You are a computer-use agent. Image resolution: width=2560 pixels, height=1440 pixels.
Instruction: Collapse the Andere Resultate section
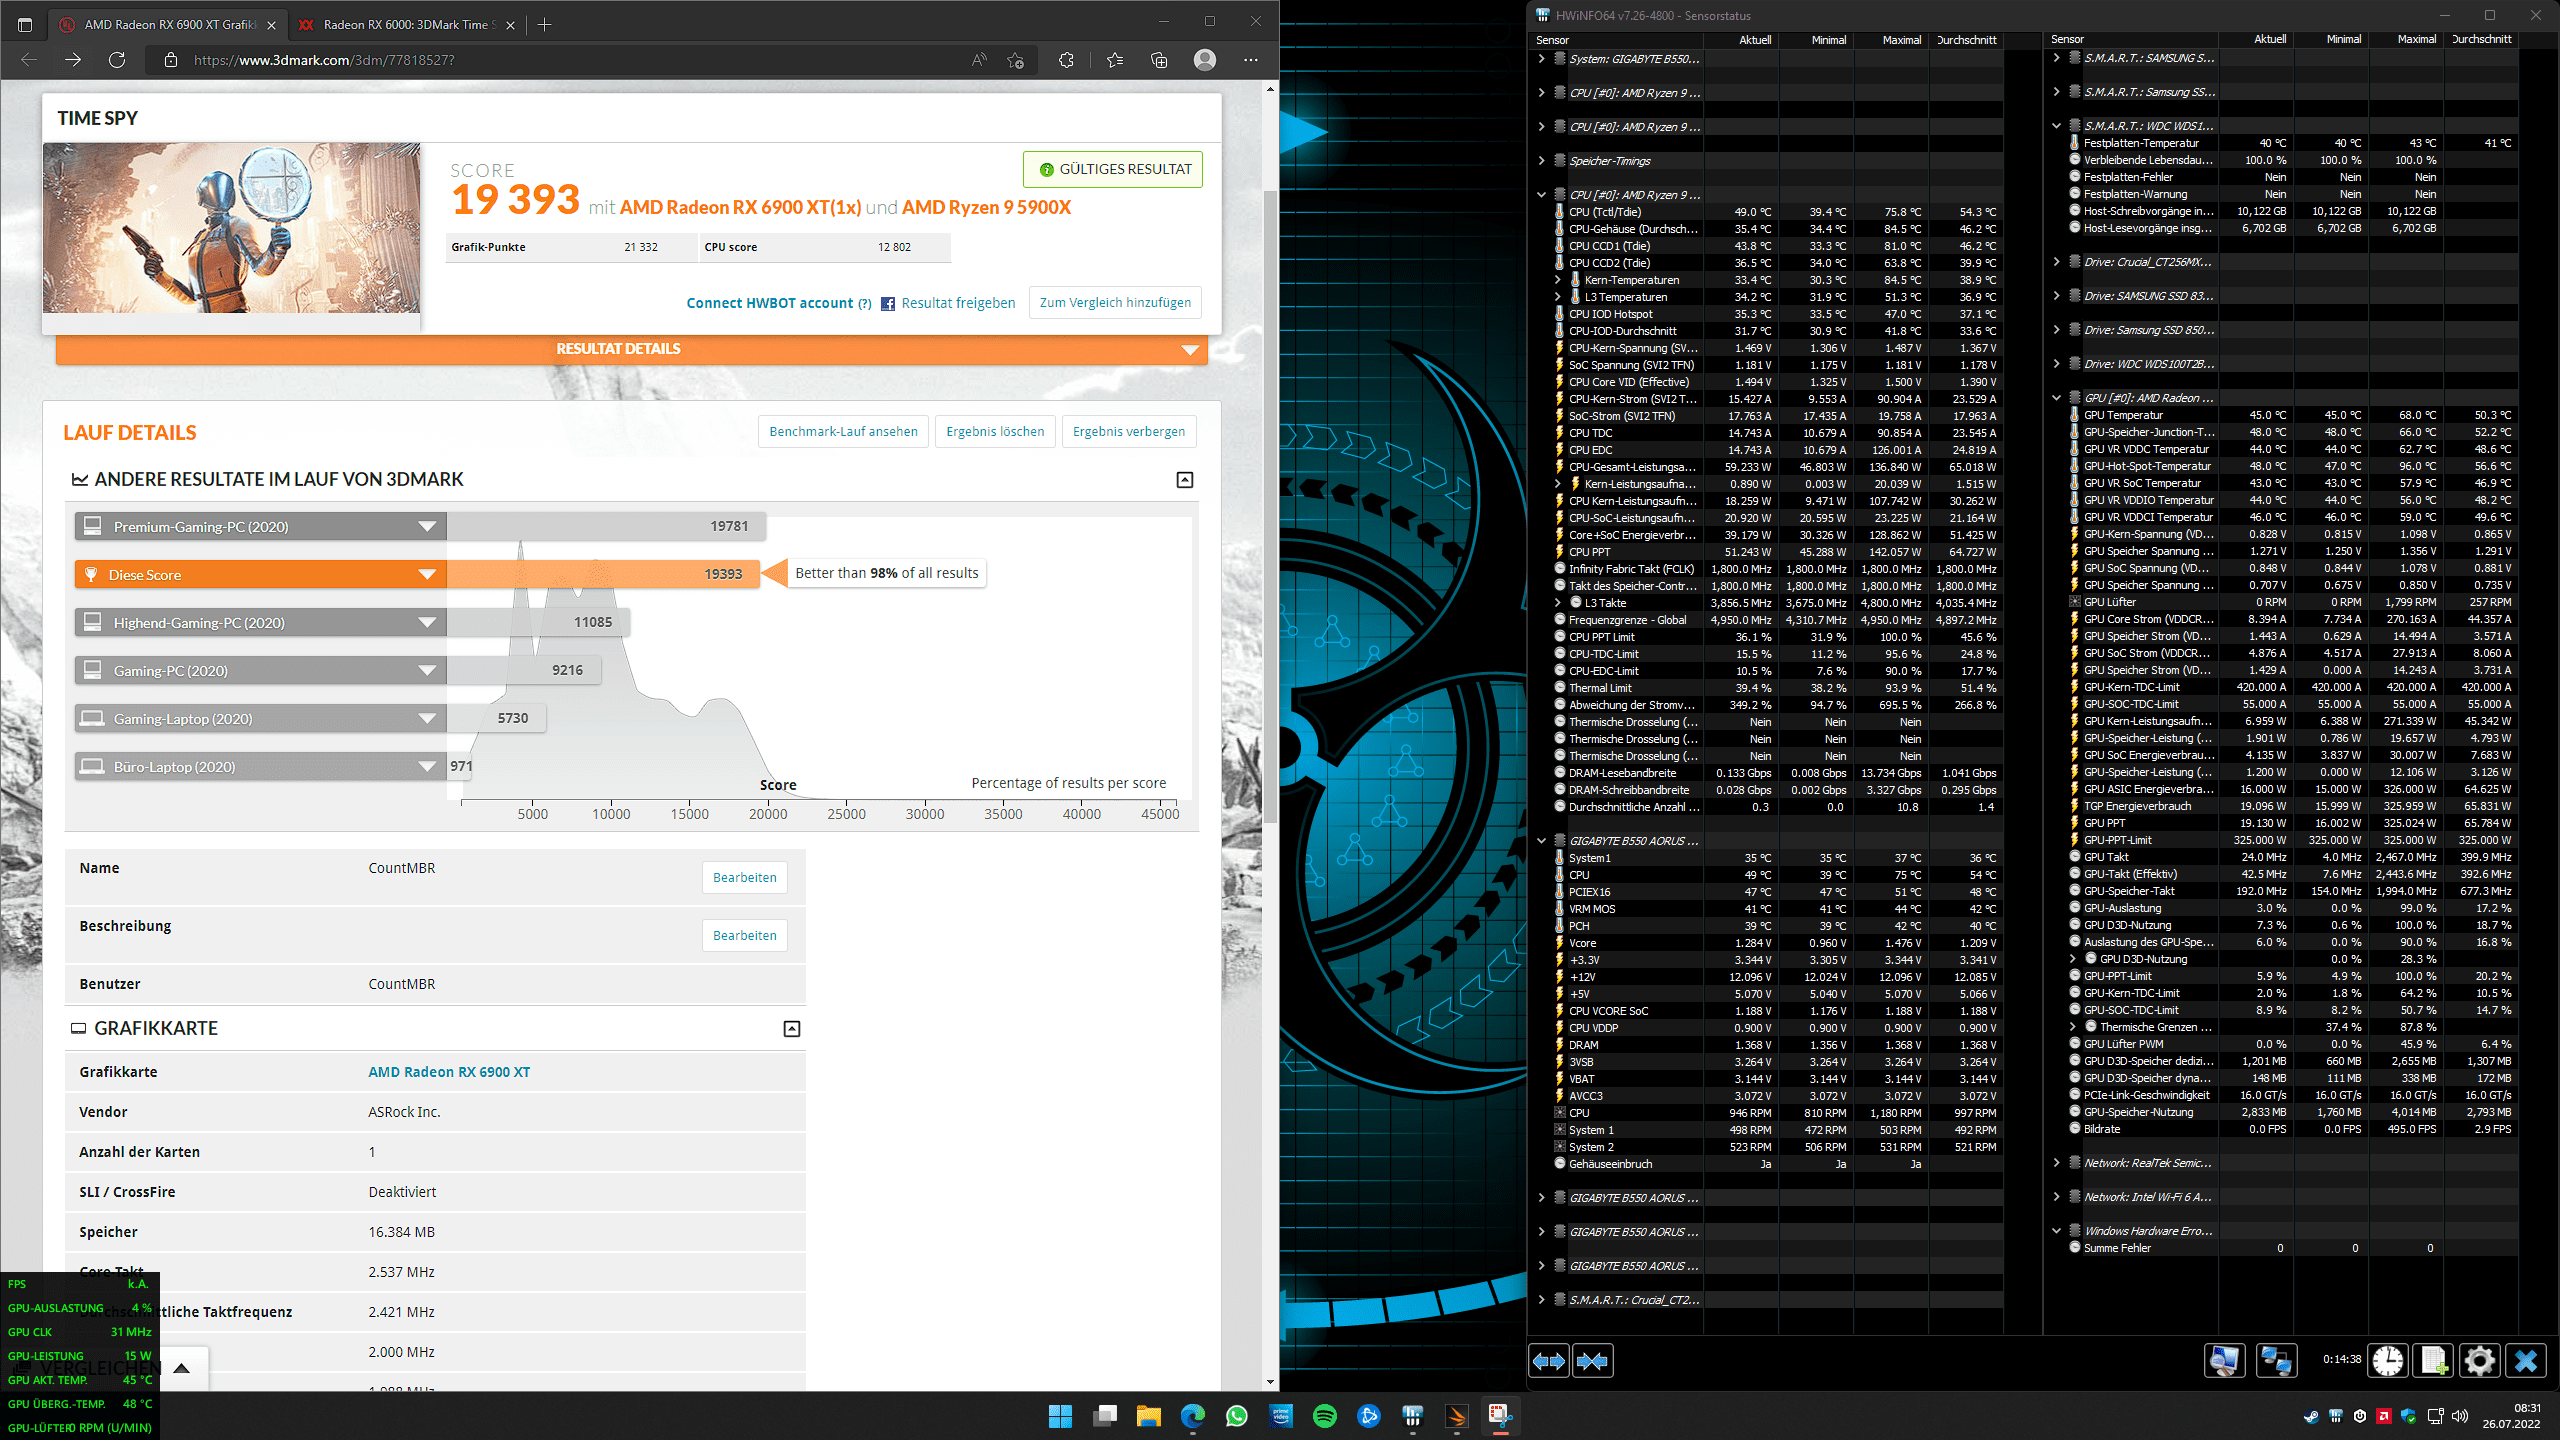(1184, 480)
